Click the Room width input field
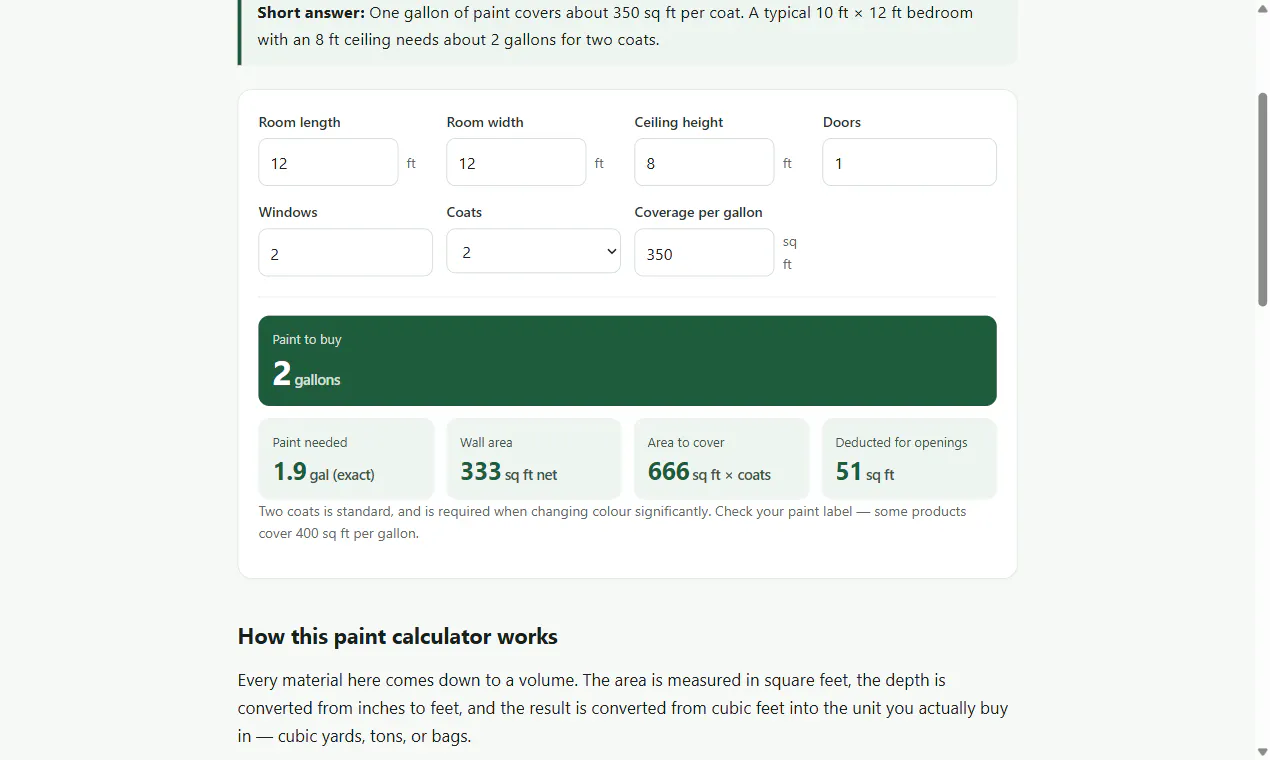 (x=516, y=162)
